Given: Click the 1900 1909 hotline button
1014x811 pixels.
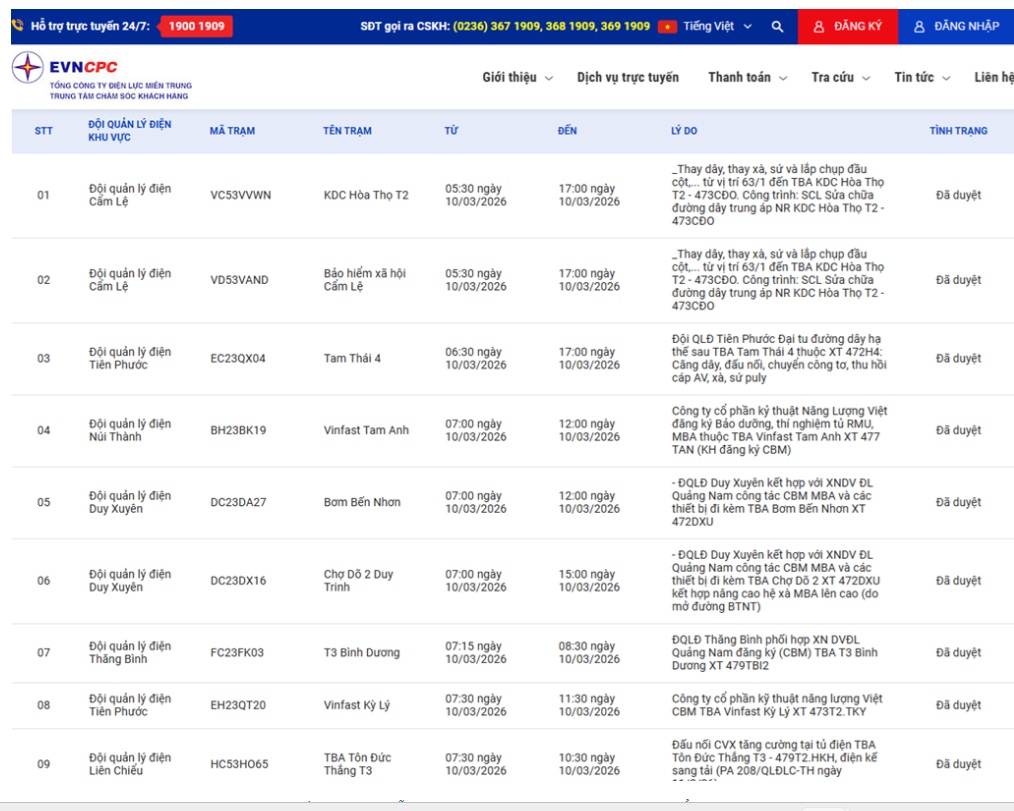Looking at the screenshot, I should click(196, 26).
